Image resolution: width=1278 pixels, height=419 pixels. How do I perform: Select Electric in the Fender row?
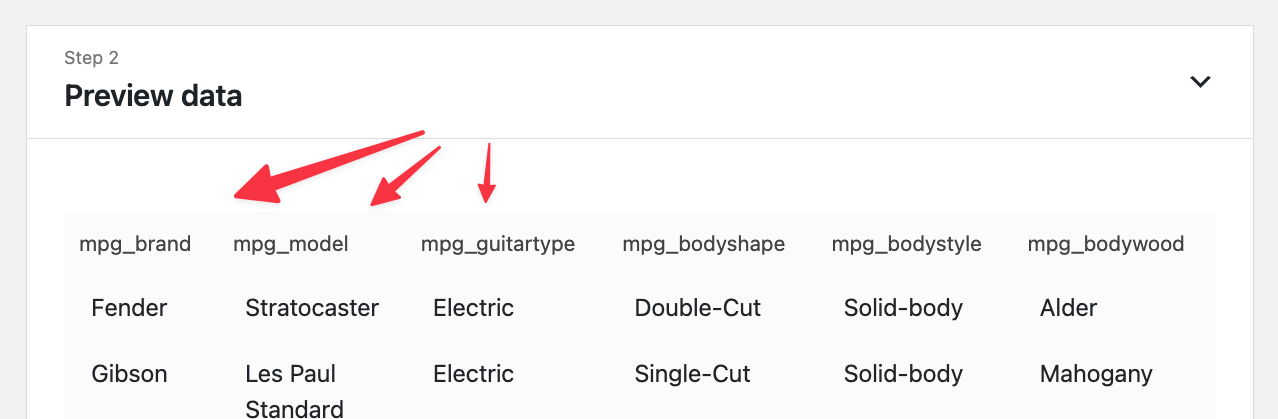point(474,308)
